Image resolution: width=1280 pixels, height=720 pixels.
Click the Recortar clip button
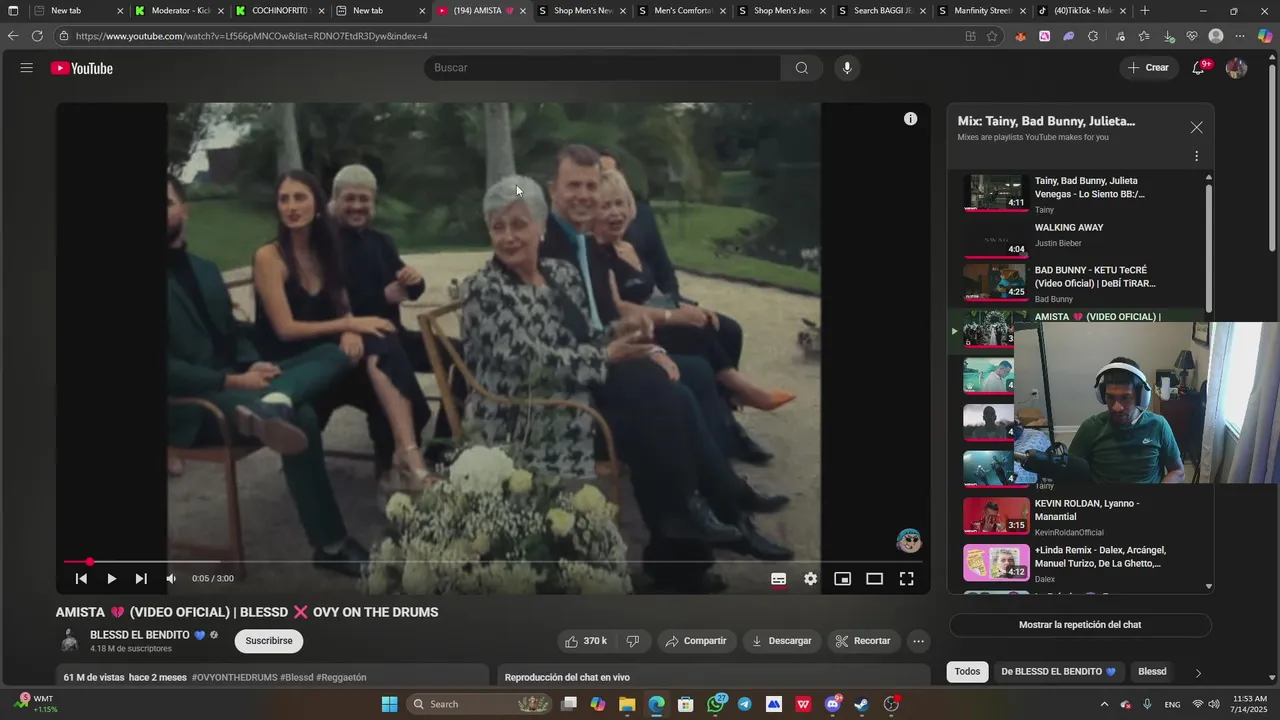863,641
